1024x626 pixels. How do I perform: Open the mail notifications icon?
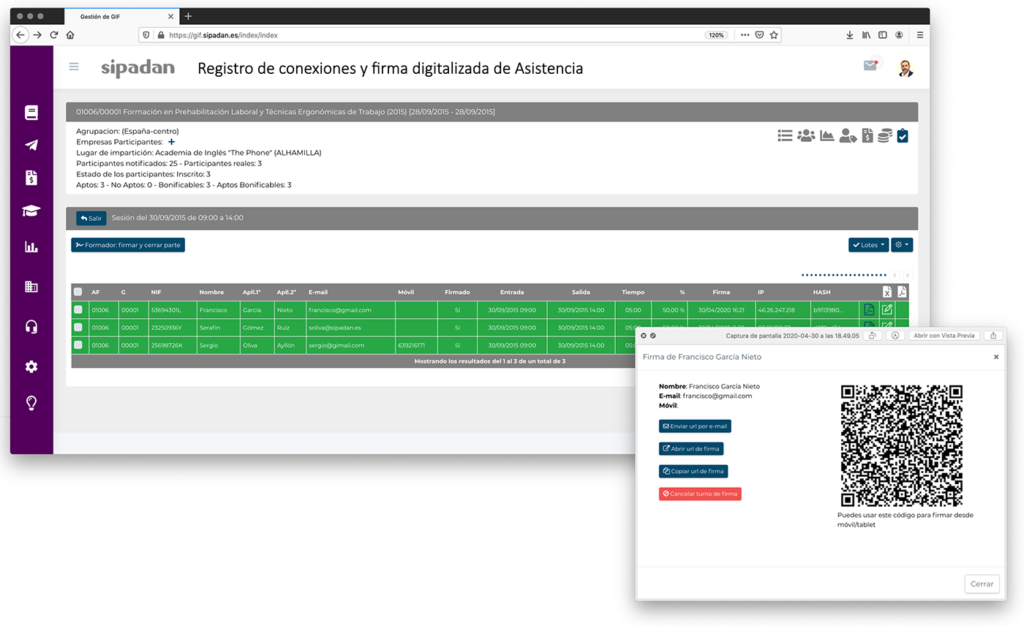(x=871, y=65)
